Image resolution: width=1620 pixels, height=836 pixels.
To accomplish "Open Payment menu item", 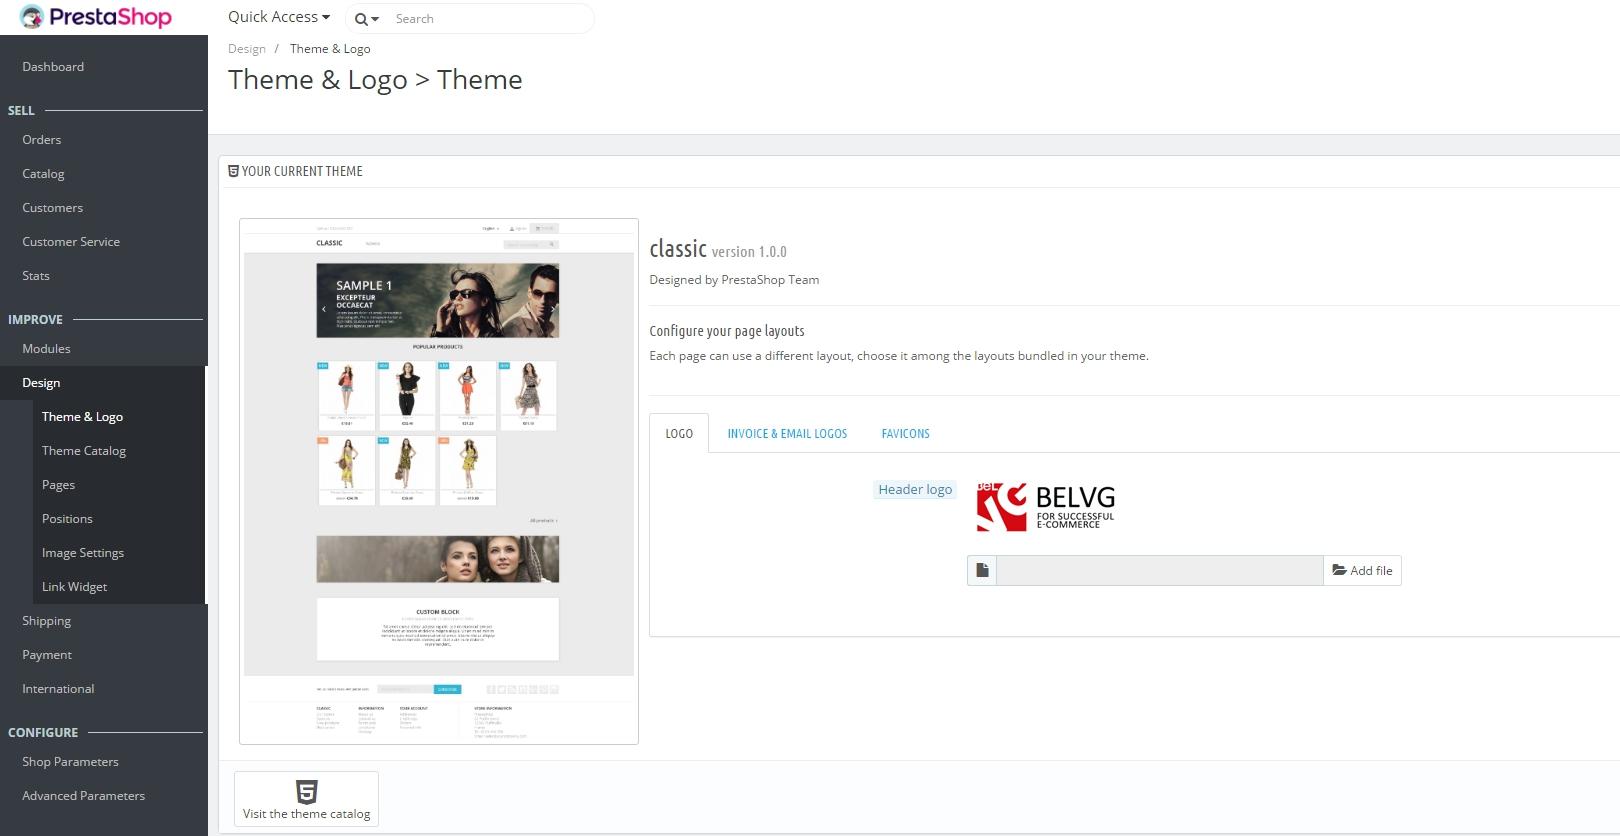I will [47, 655].
